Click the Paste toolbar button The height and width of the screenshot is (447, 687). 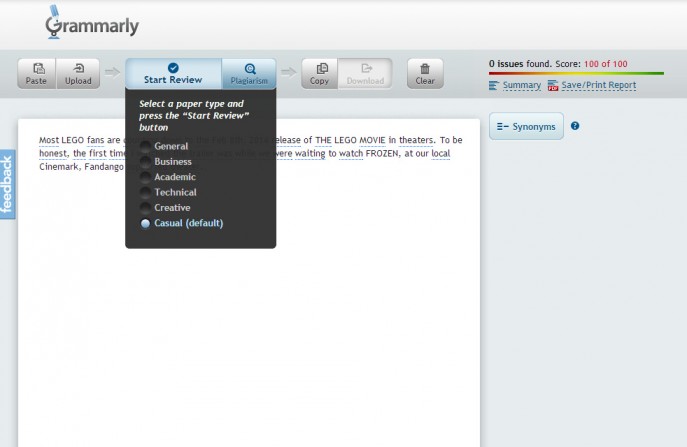coord(36,74)
